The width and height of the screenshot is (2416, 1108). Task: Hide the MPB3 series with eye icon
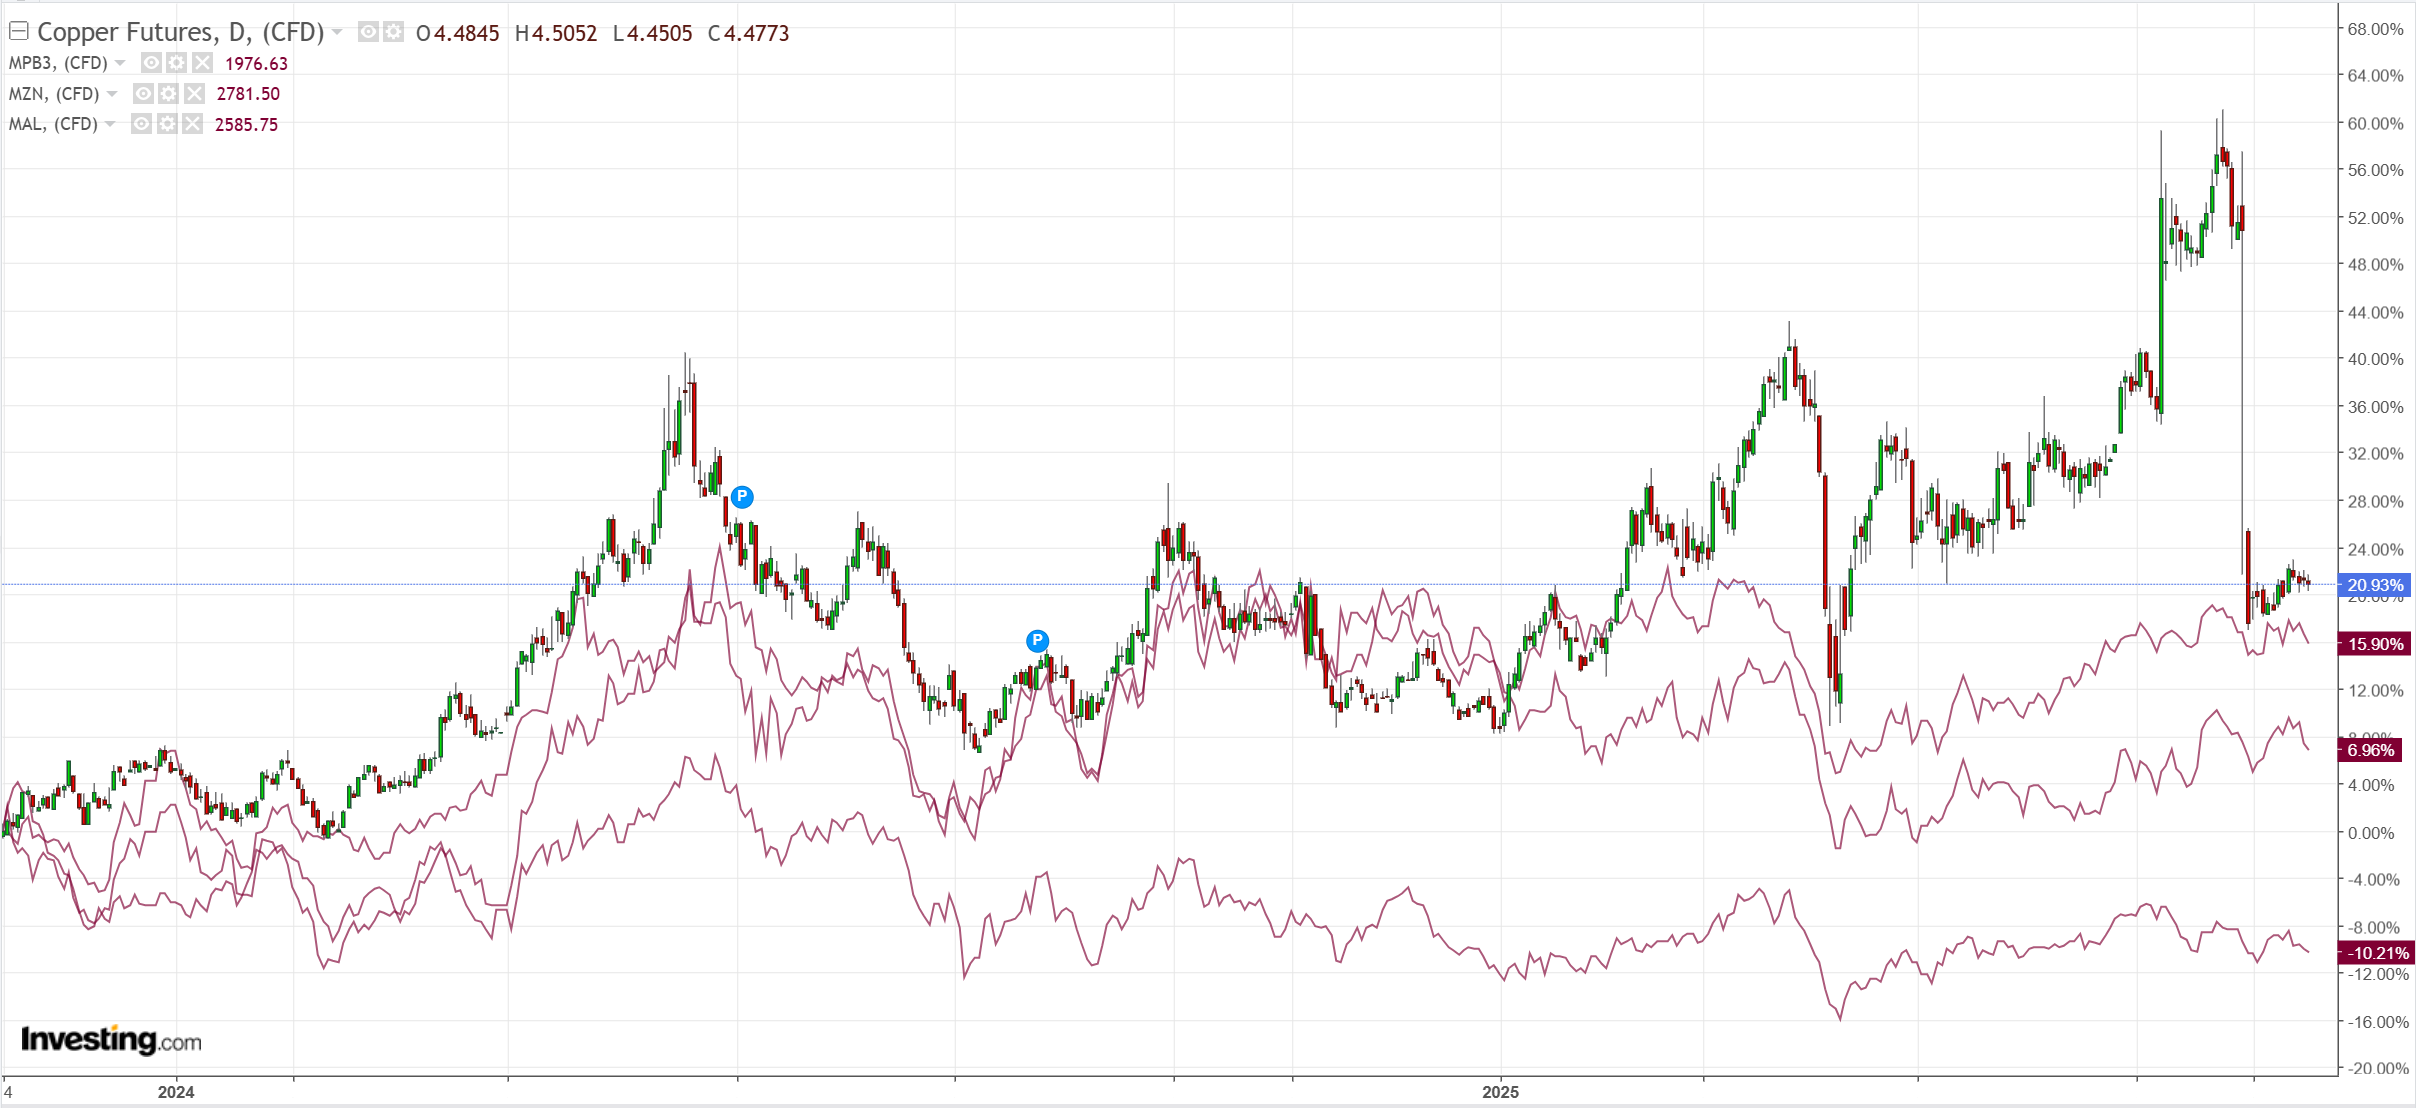pos(151,63)
